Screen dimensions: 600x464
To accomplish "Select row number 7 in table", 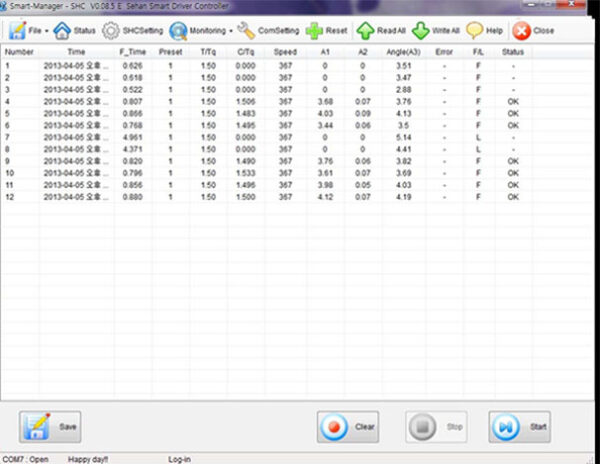I will coord(8,136).
